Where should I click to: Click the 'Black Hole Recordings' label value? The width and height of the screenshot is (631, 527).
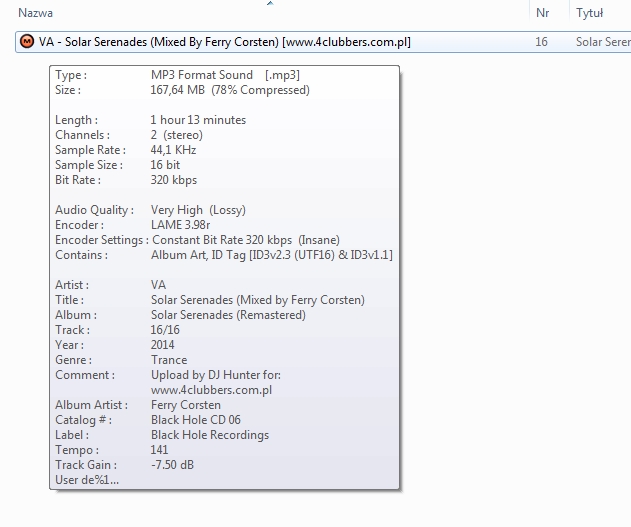(210, 435)
